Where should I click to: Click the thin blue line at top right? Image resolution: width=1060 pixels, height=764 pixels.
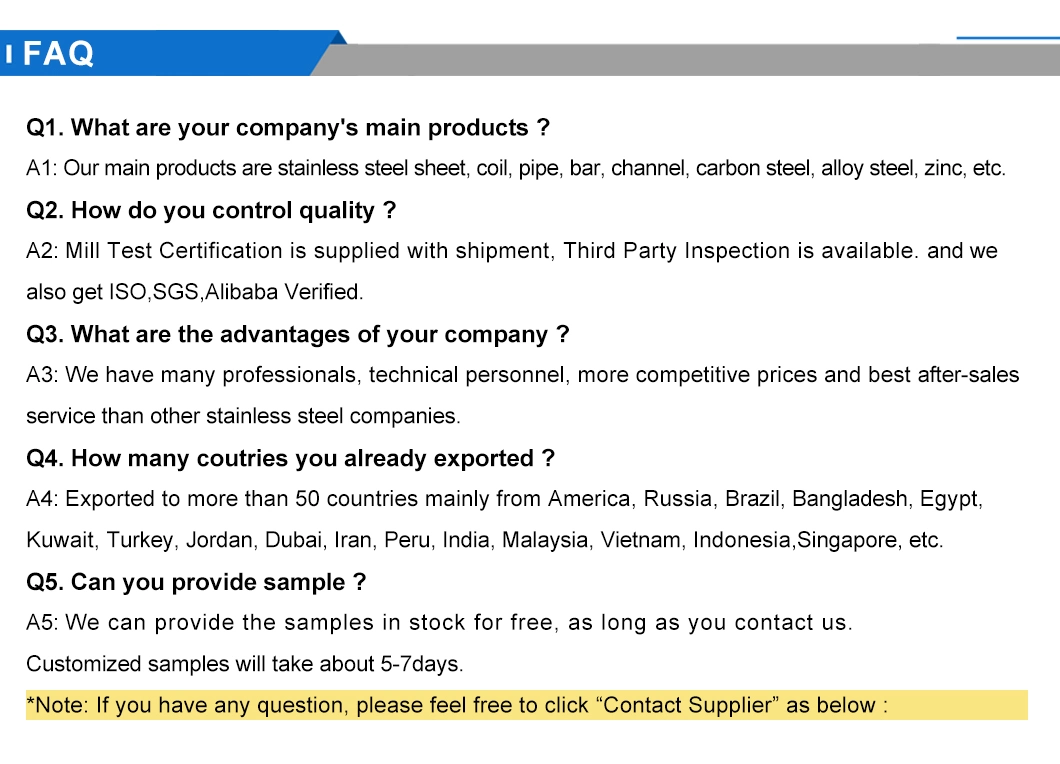1006,38
